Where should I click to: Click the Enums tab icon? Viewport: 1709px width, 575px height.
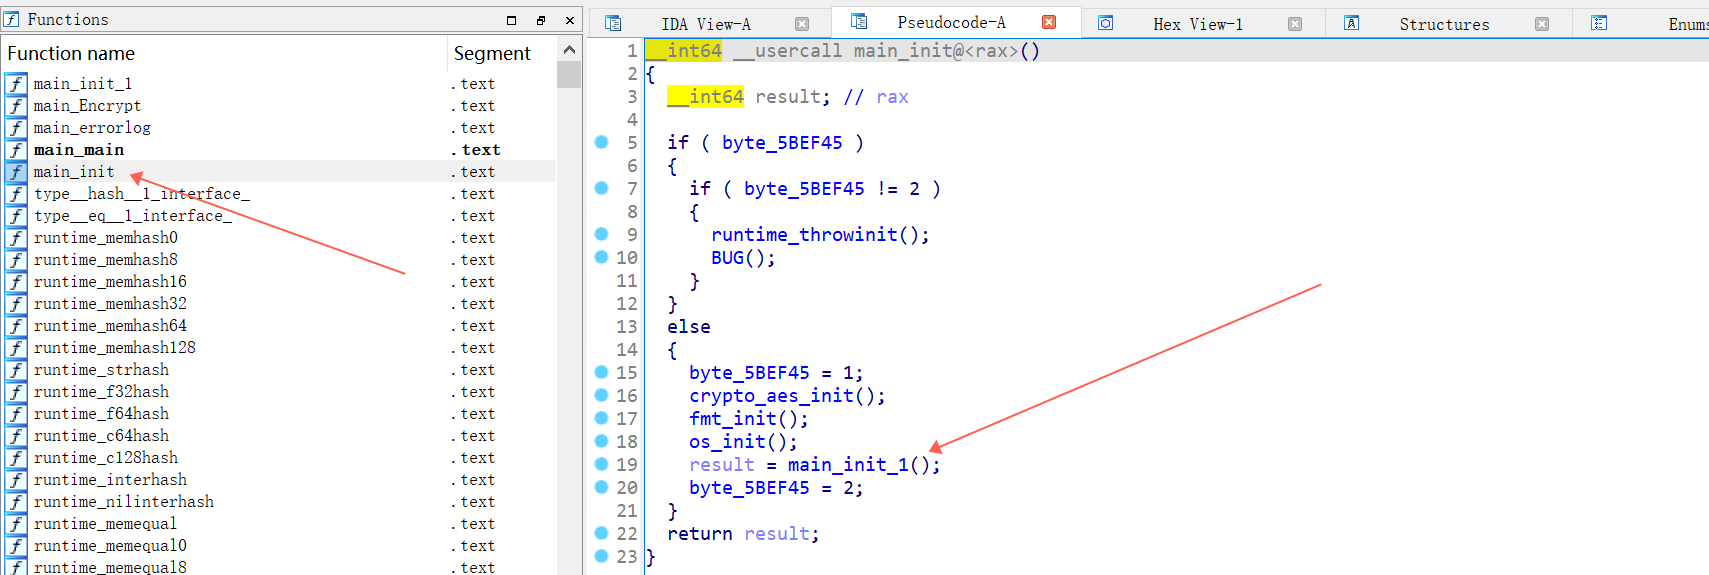(x=1599, y=23)
